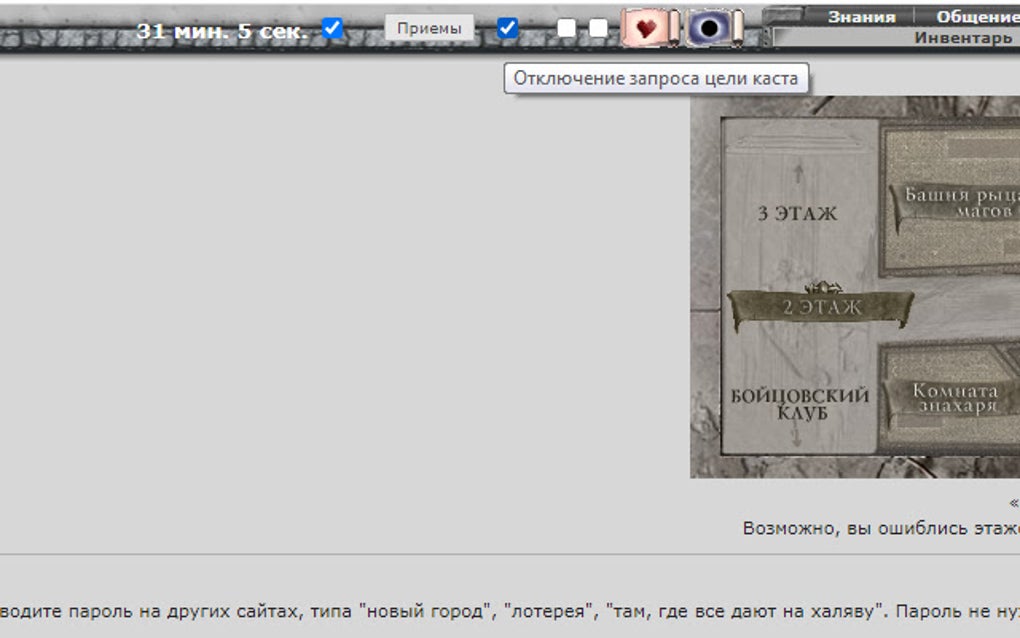Uncheck the box next to the timer
This screenshot has height=638, width=1020.
[x=330, y=28]
